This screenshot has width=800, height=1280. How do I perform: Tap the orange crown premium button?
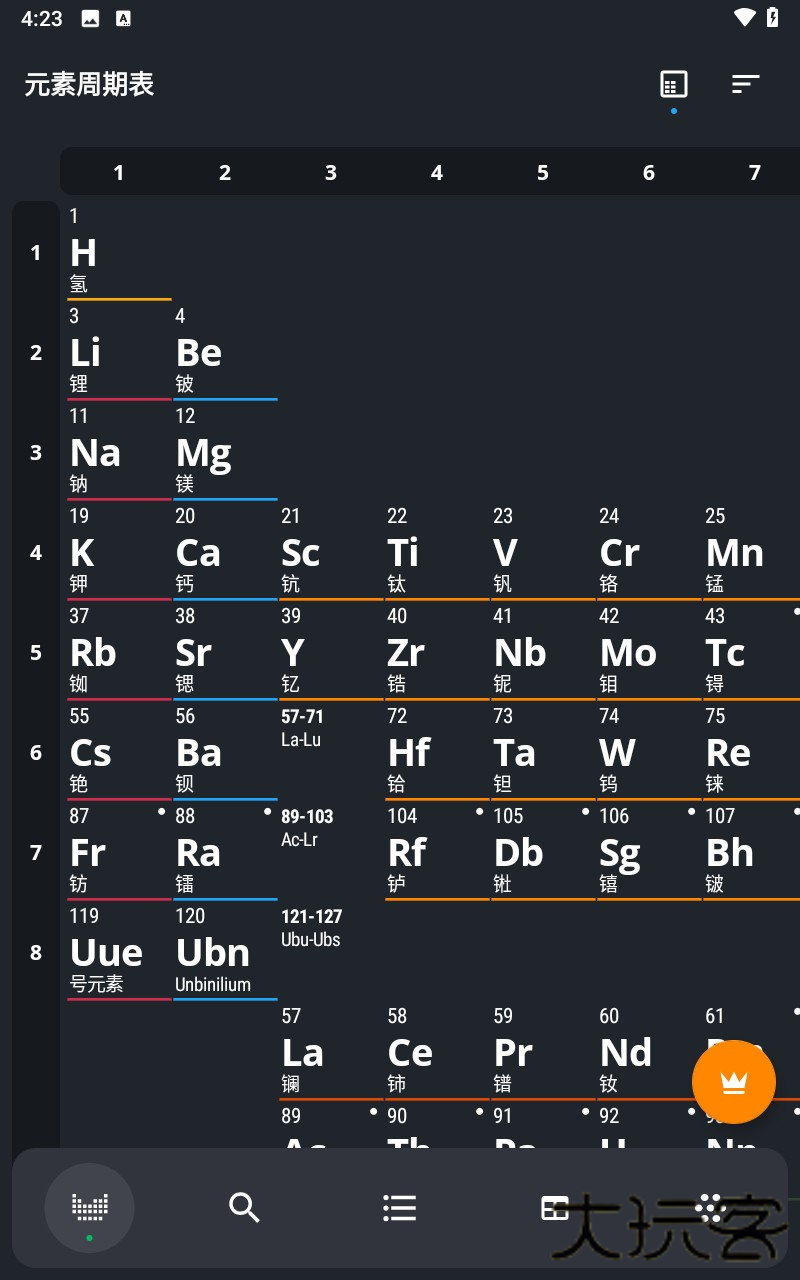(x=734, y=1082)
